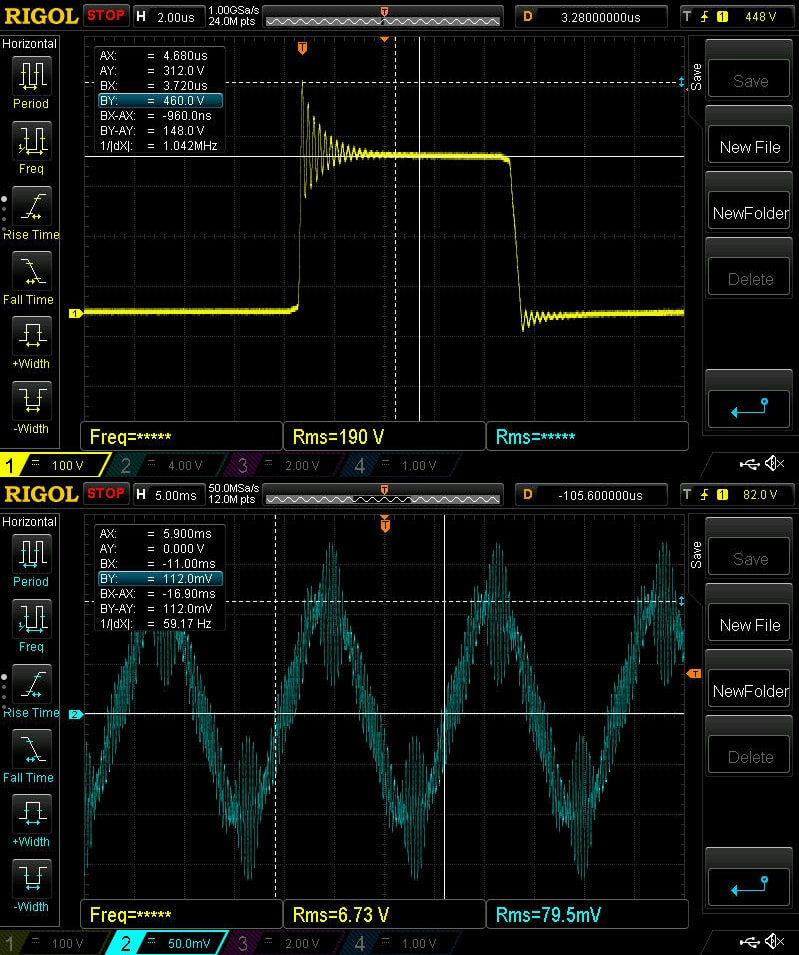Toggle active channel 2 tab showing 50.0mV
Viewport: 799px width, 955px height.
167,943
